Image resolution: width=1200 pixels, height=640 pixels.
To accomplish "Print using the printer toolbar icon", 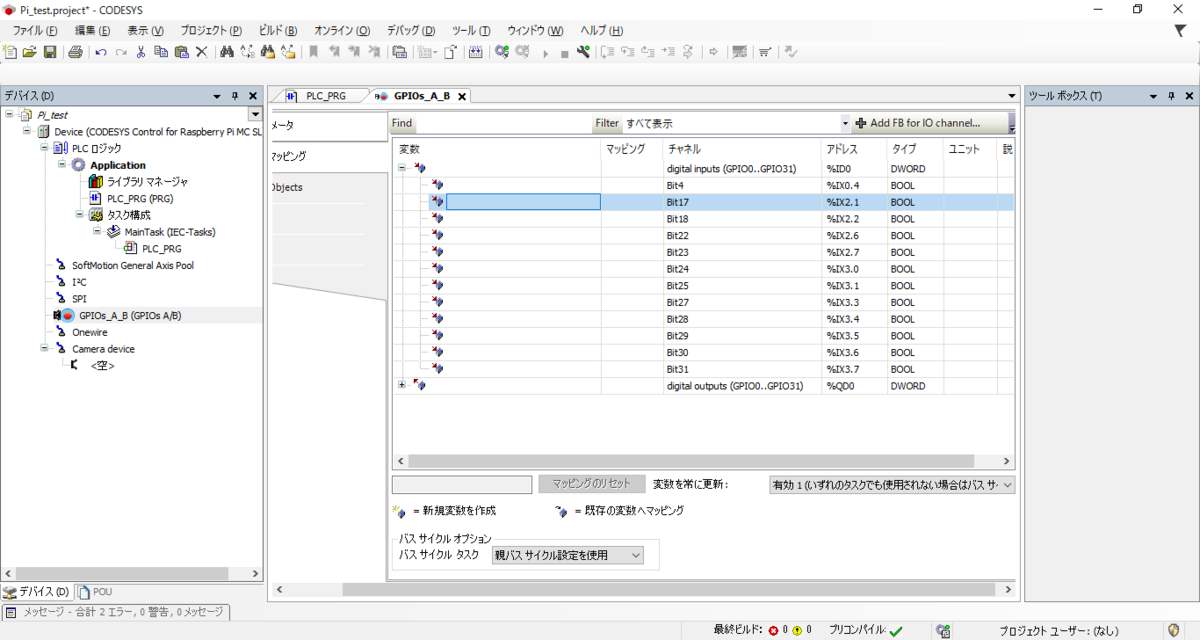I will coord(75,52).
